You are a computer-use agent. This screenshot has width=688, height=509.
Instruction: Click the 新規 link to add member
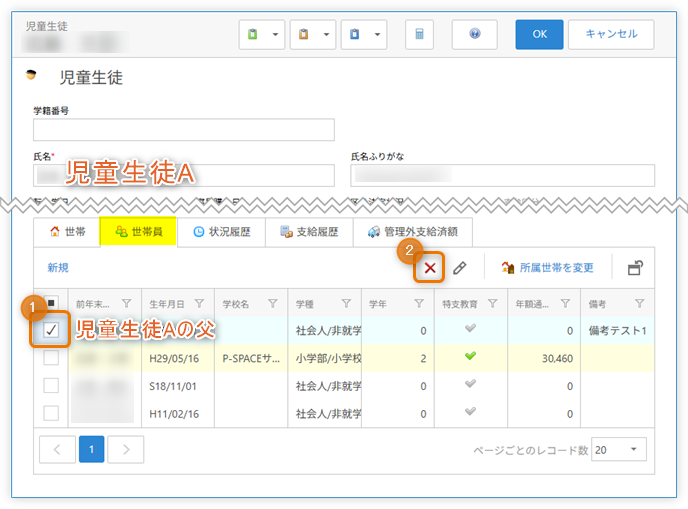(x=58, y=268)
